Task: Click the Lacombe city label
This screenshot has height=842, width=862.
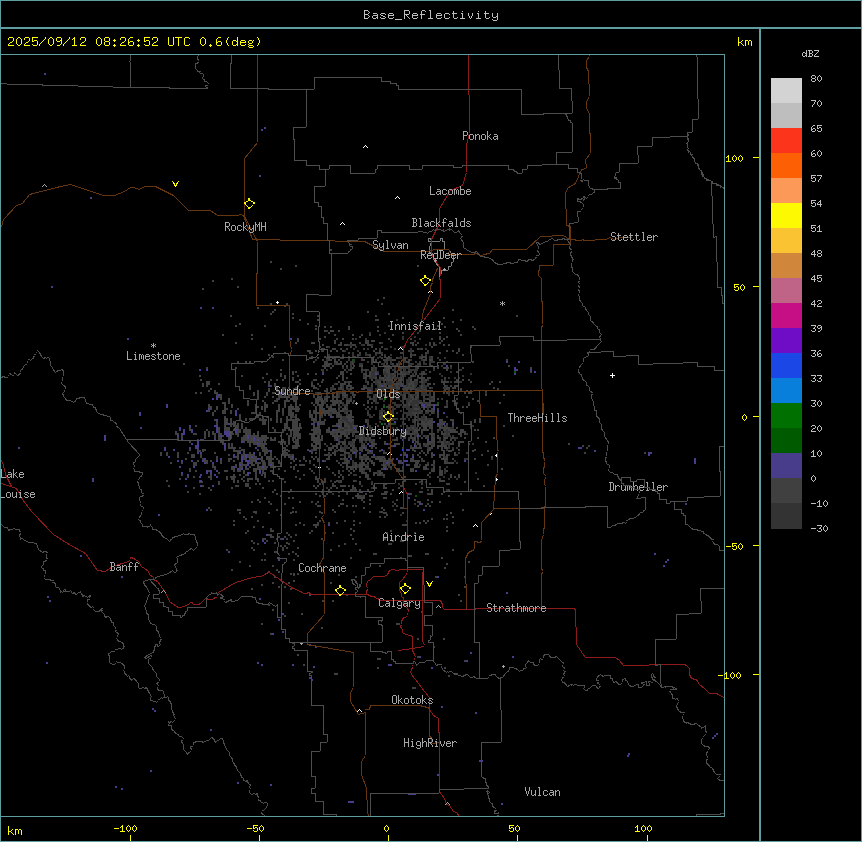Action: point(450,191)
